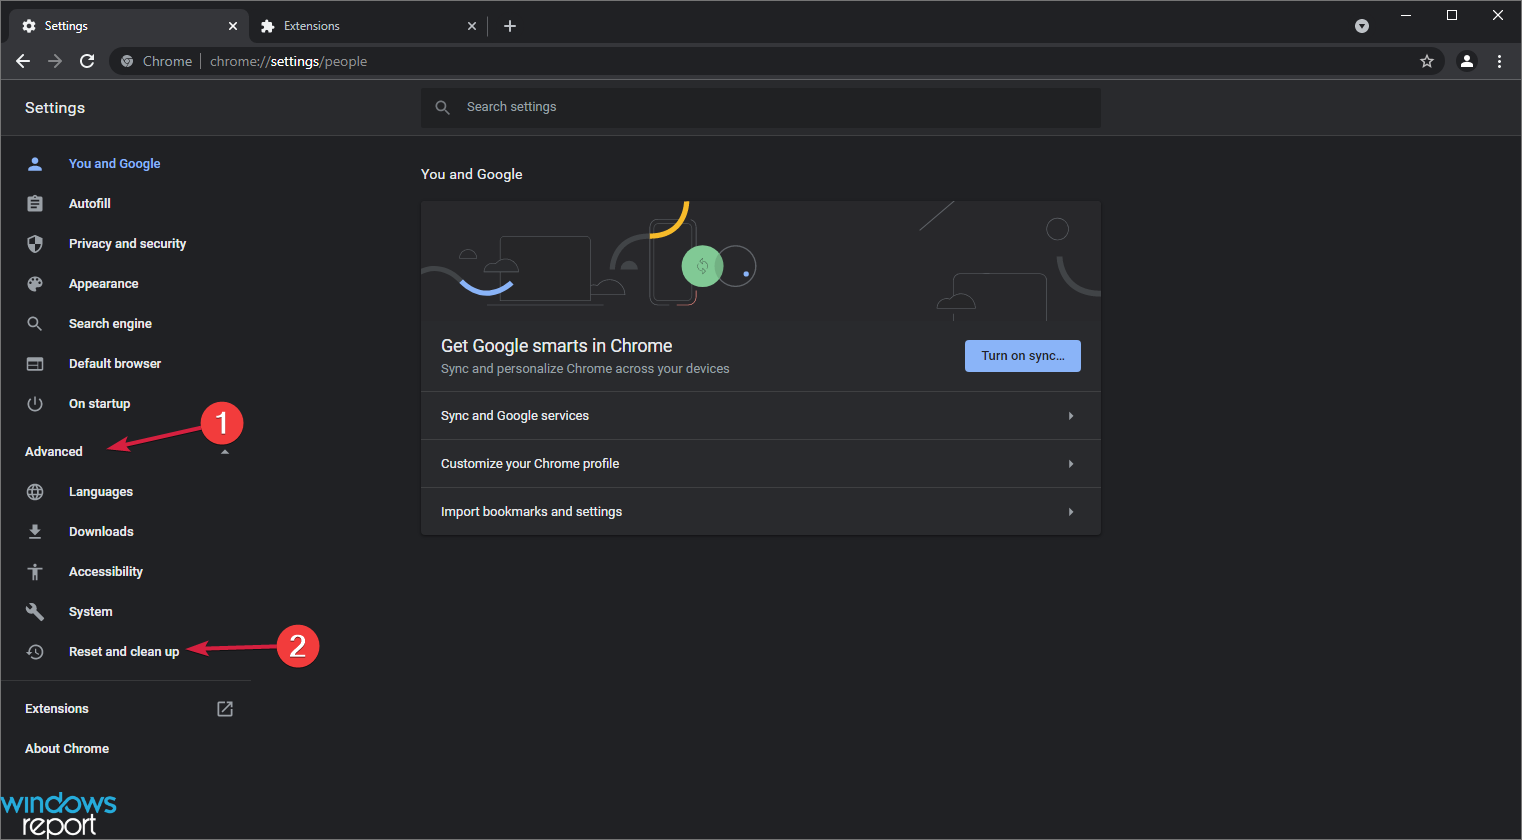Screen dimensions: 1522x840
Task: Open About Chrome page
Action: 67,748
